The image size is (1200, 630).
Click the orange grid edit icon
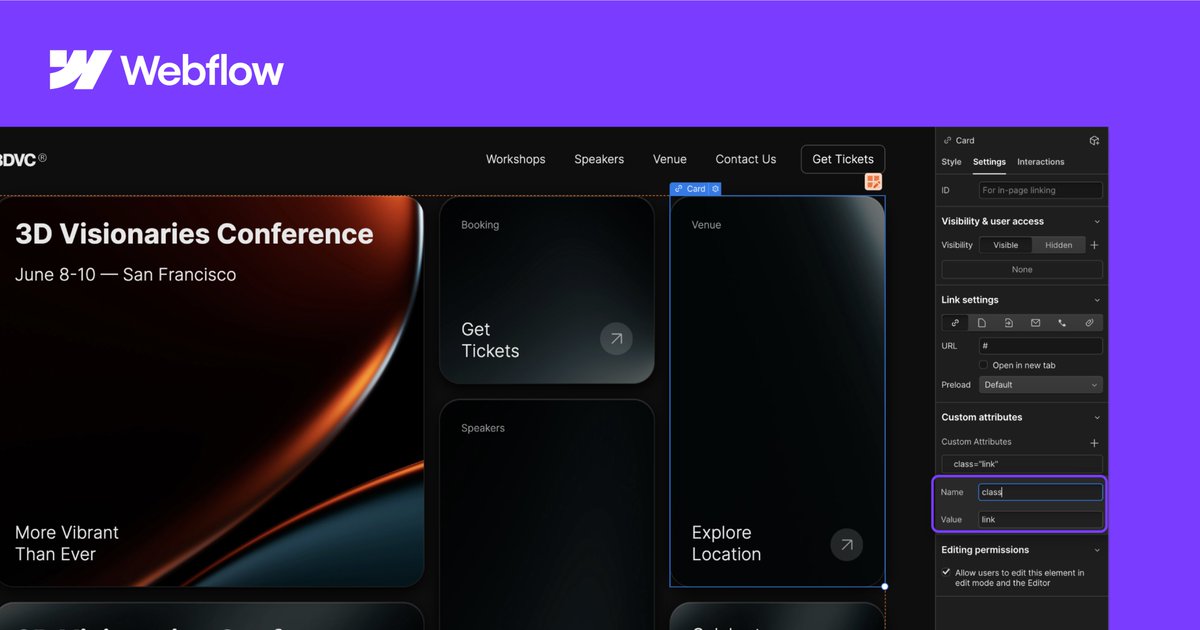coord(873,182)
